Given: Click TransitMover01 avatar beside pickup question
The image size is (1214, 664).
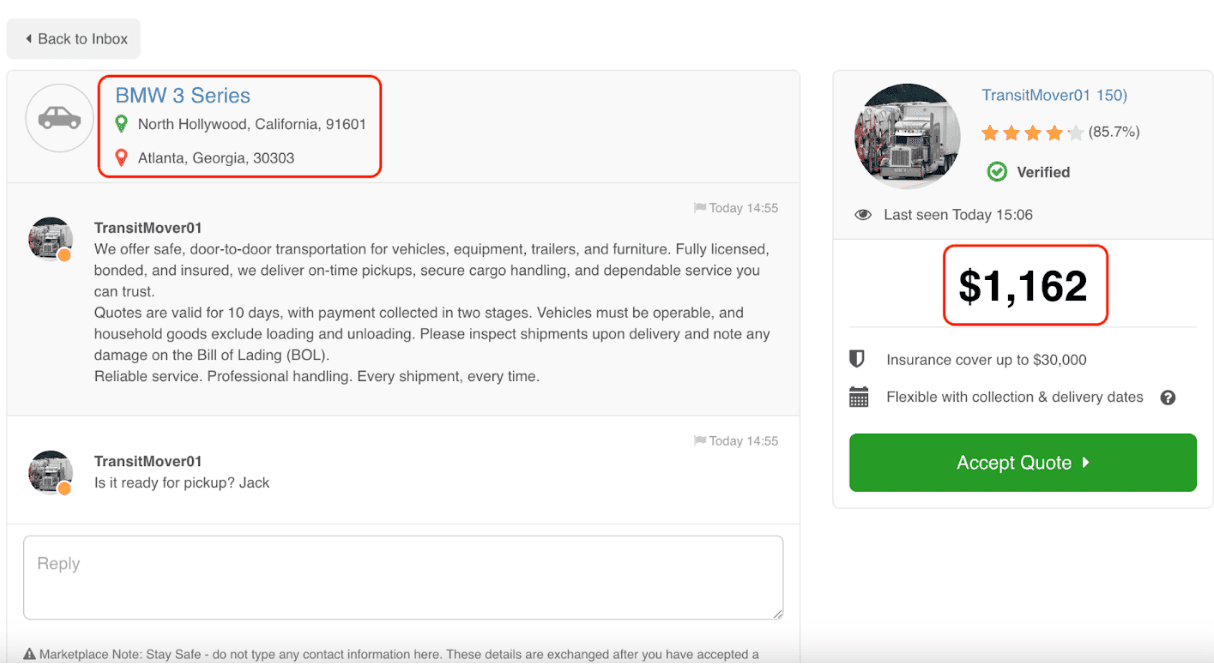Looking at the screenshot, I should [x=50, y=472].
